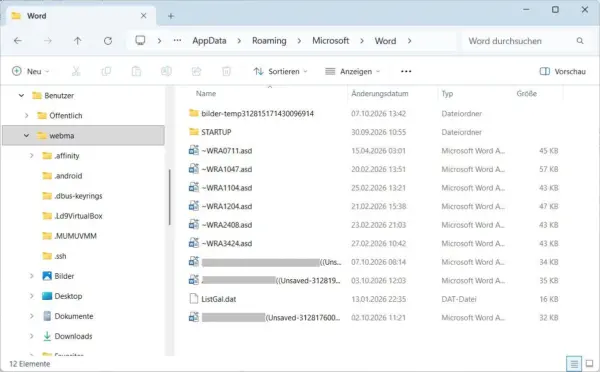The width and height of the screenshot is (600, 372).
Task: Click the Cut scissors icon
Action: click(x=76, y=71)
